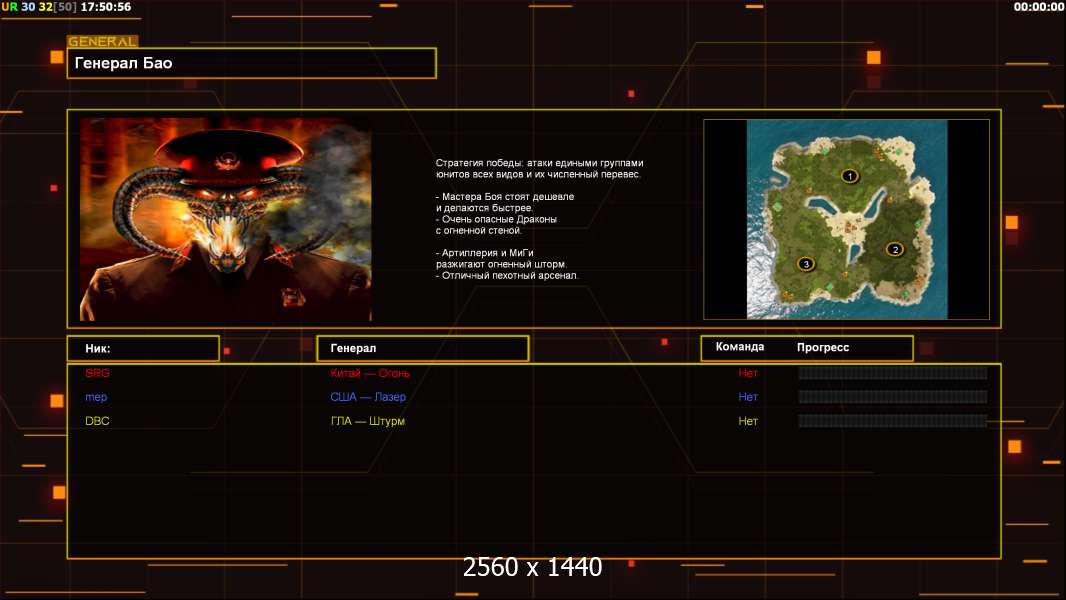The image size is (1066, 600).
Task: Click the Команда column header
Action: pyautogui.click(x=740, y=347)
